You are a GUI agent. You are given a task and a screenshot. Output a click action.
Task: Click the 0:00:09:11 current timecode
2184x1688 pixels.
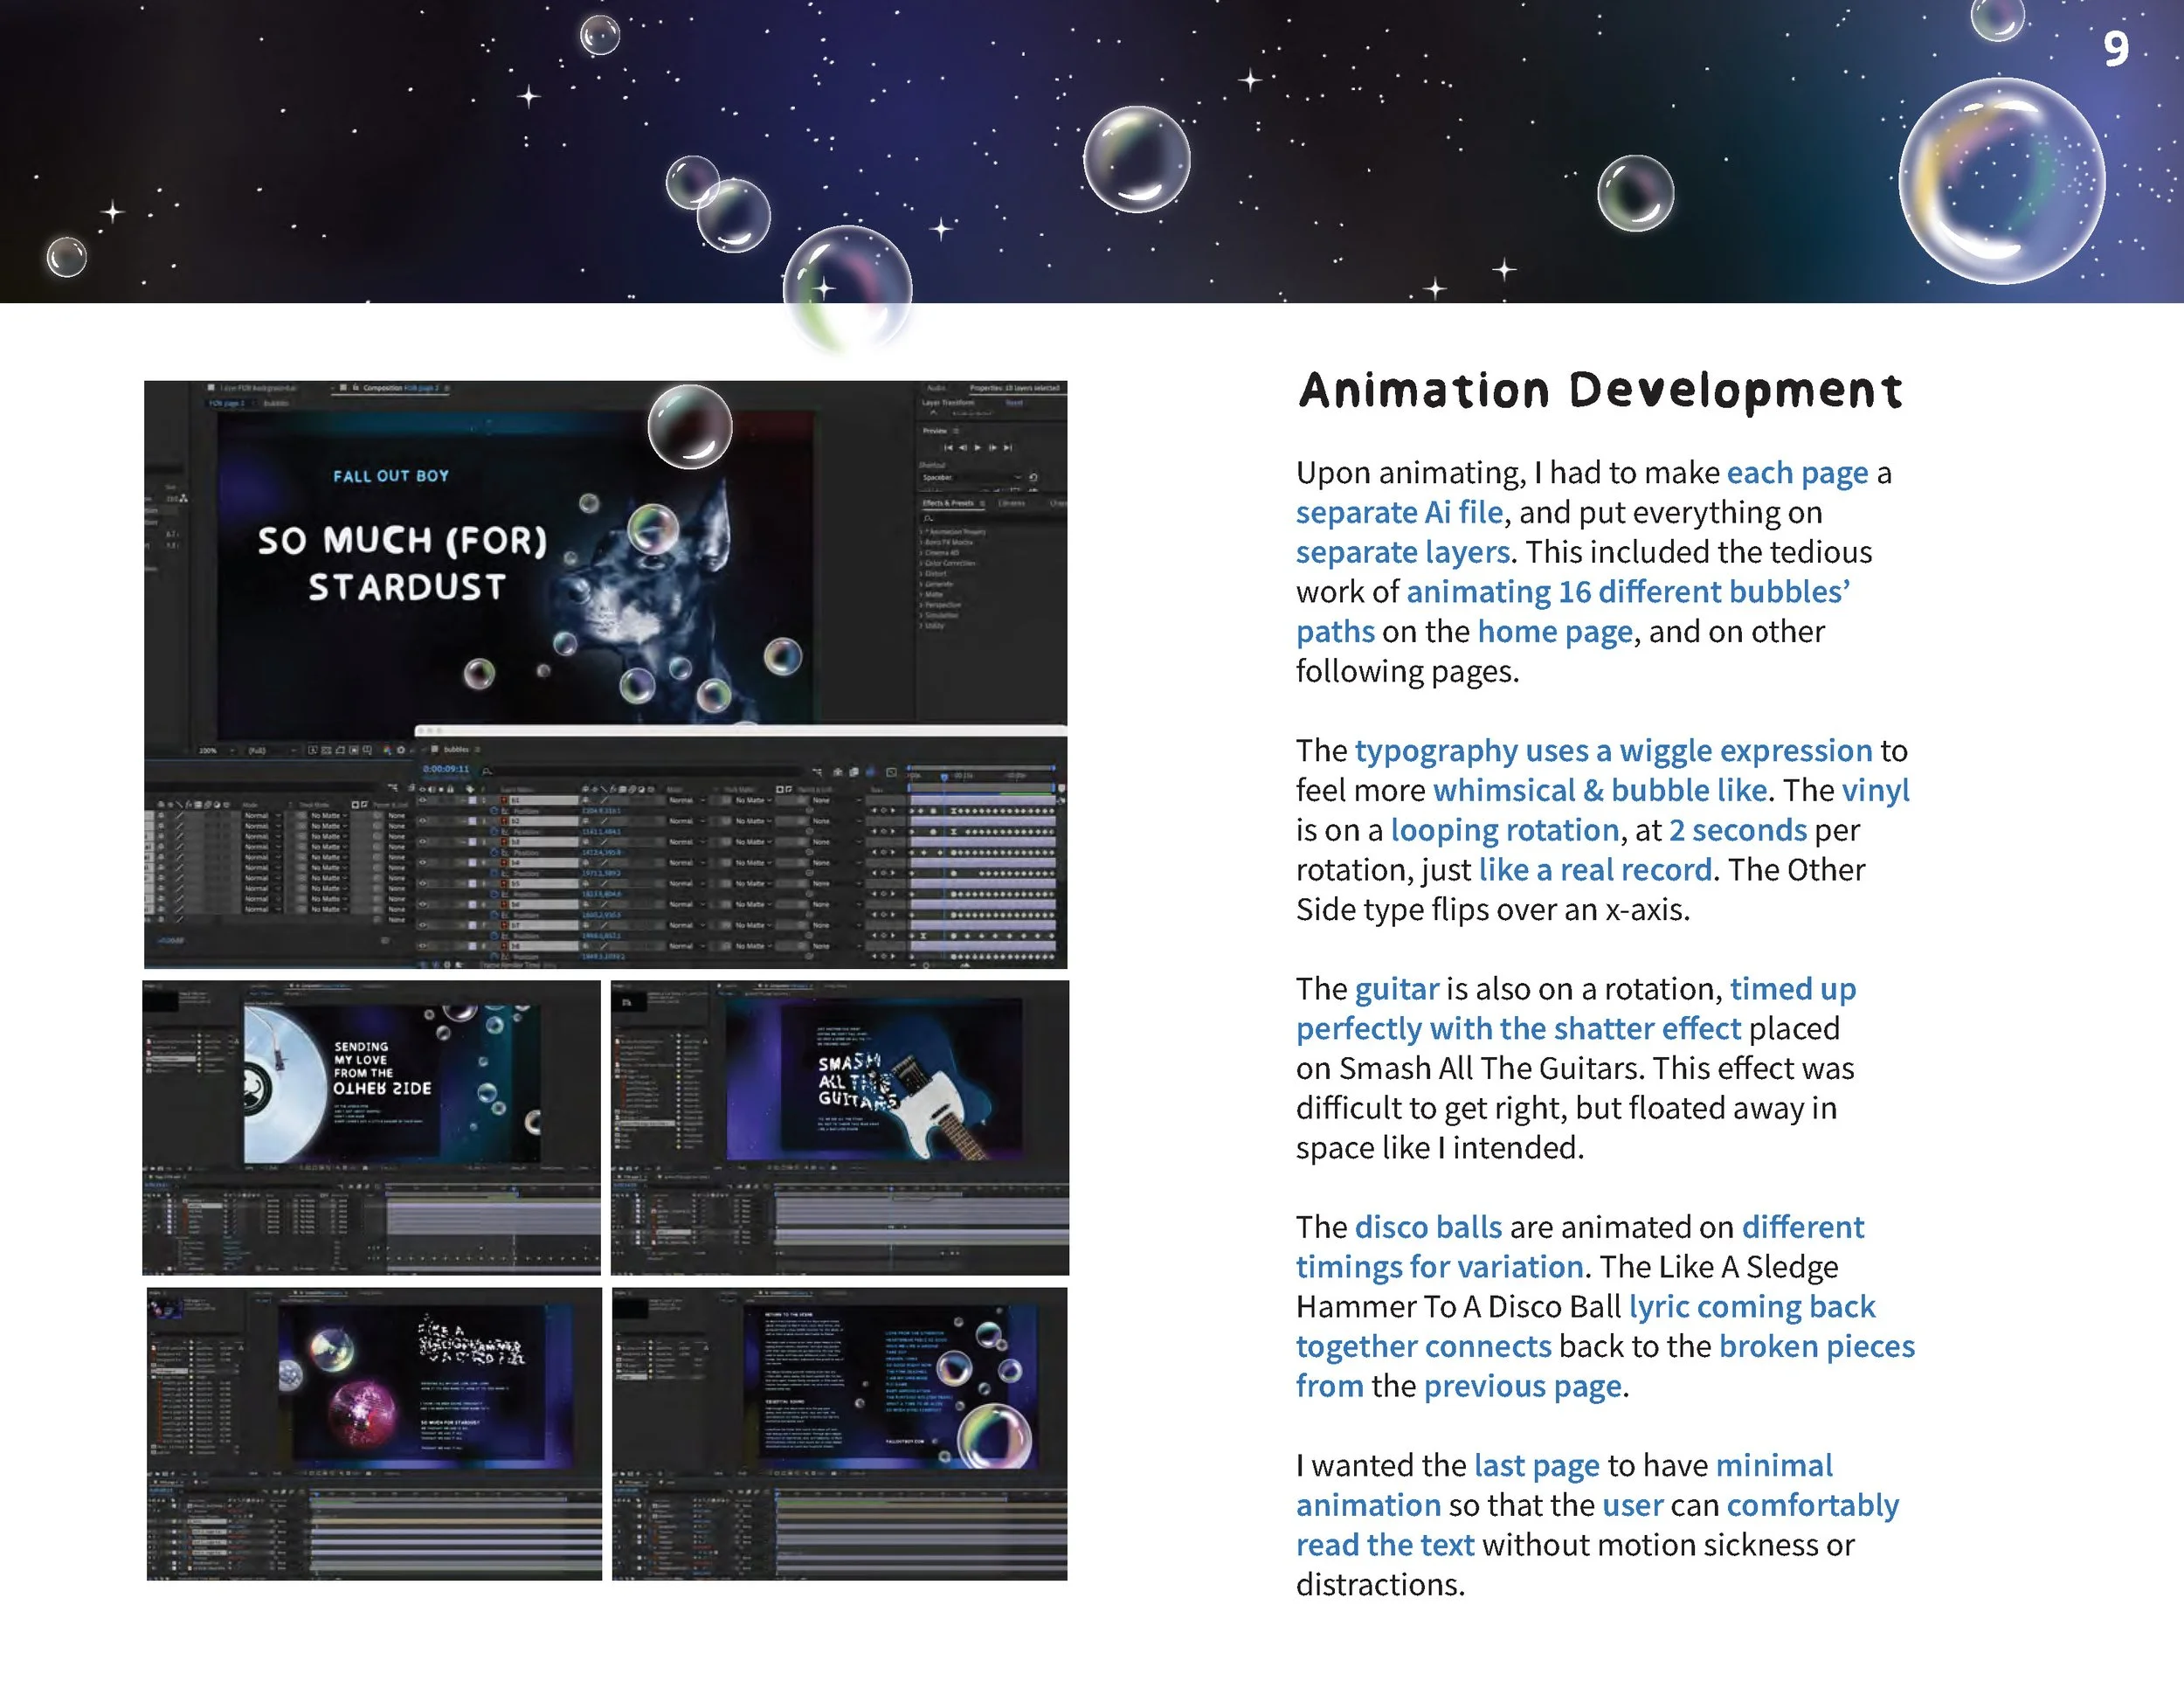(446, 769)
